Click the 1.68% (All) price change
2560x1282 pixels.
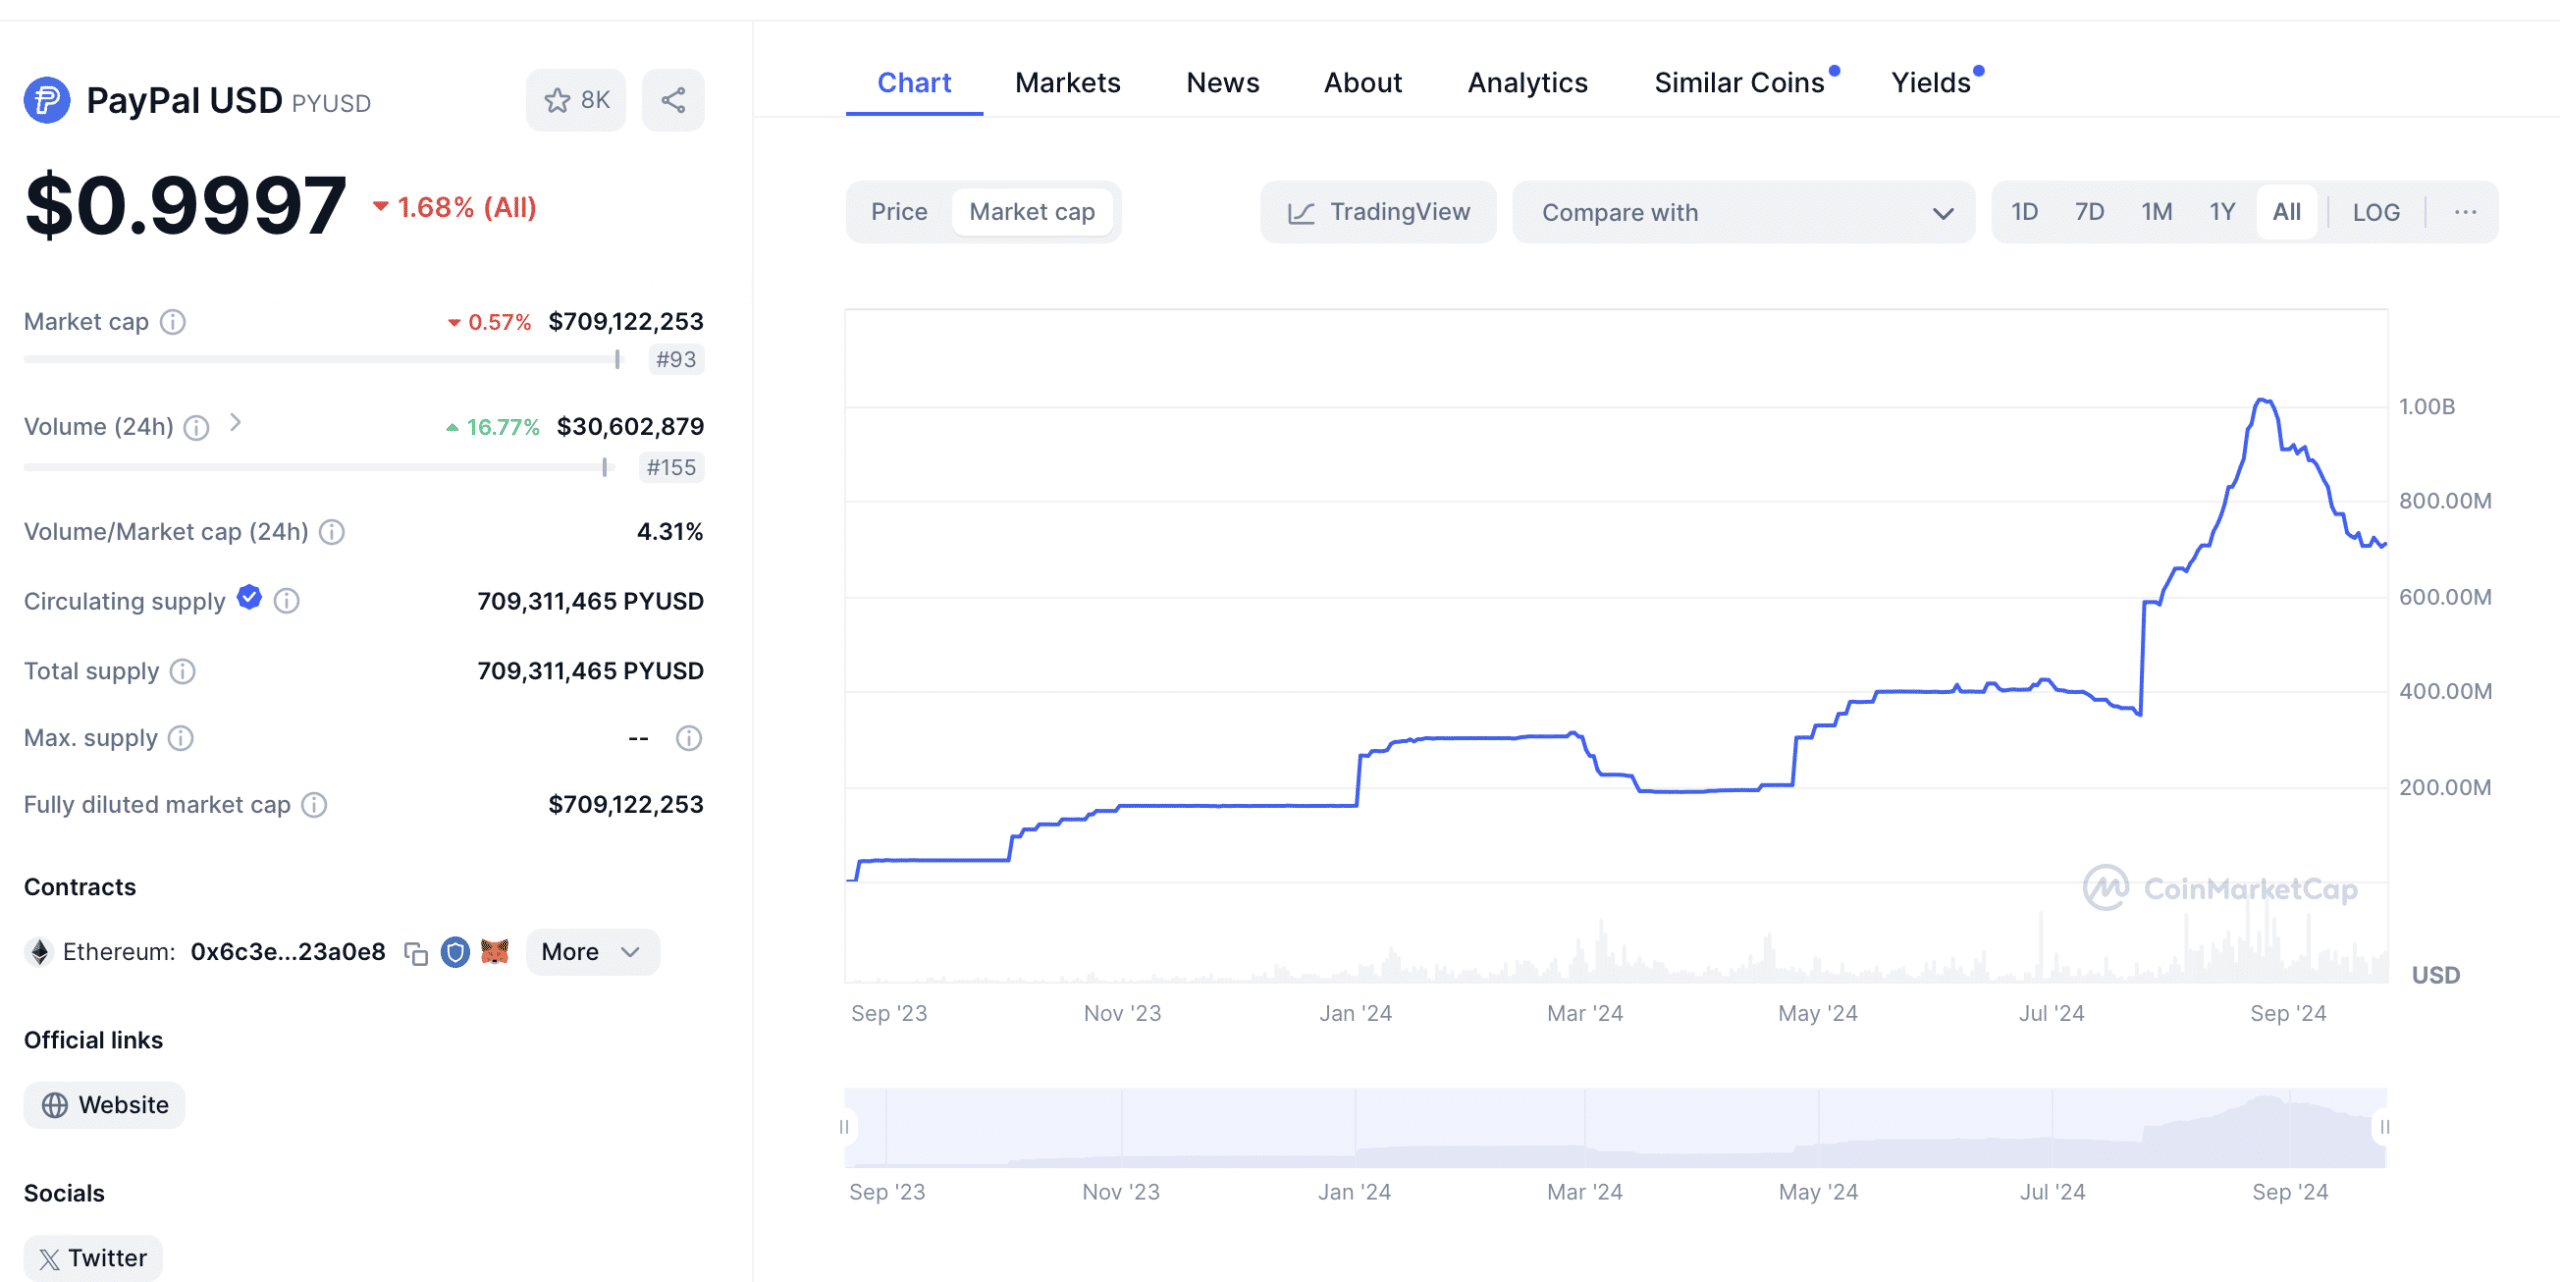click(456, 208)
